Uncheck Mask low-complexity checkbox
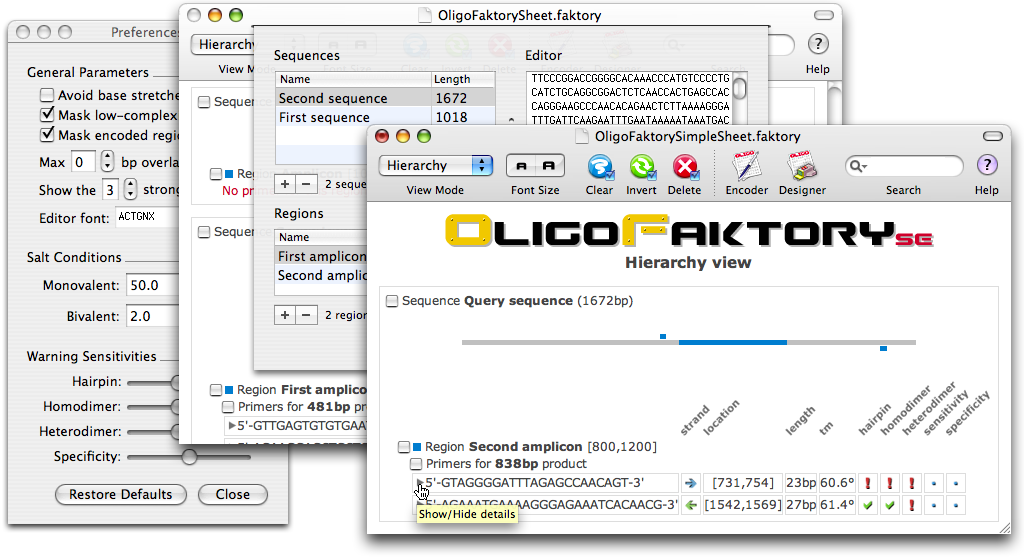Image resolution: width=1024 pixels, height=557 pixels. coord(47,115)
